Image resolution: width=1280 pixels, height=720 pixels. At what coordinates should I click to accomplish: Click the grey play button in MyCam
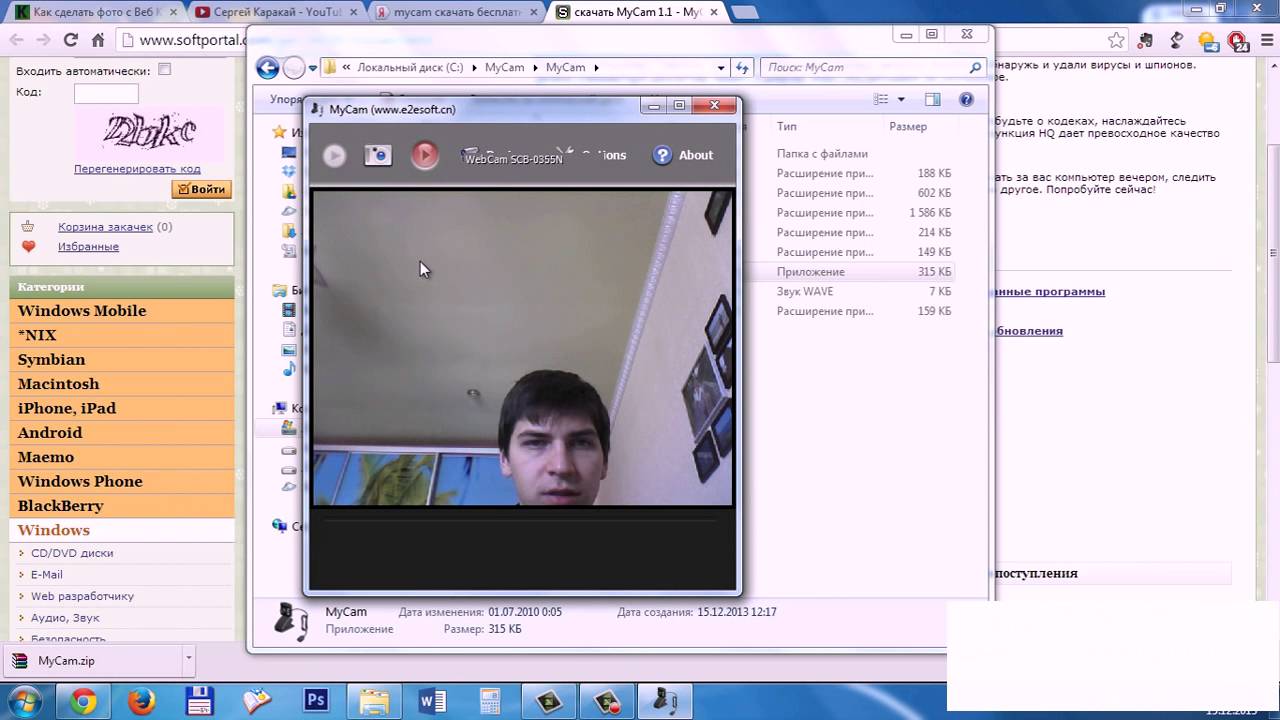click(334, 155)
